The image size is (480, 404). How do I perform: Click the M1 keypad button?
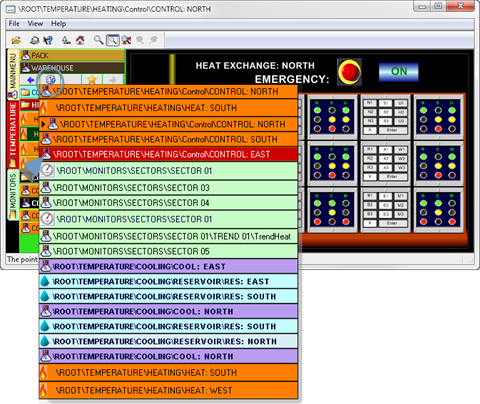click(x=401, y=196)
